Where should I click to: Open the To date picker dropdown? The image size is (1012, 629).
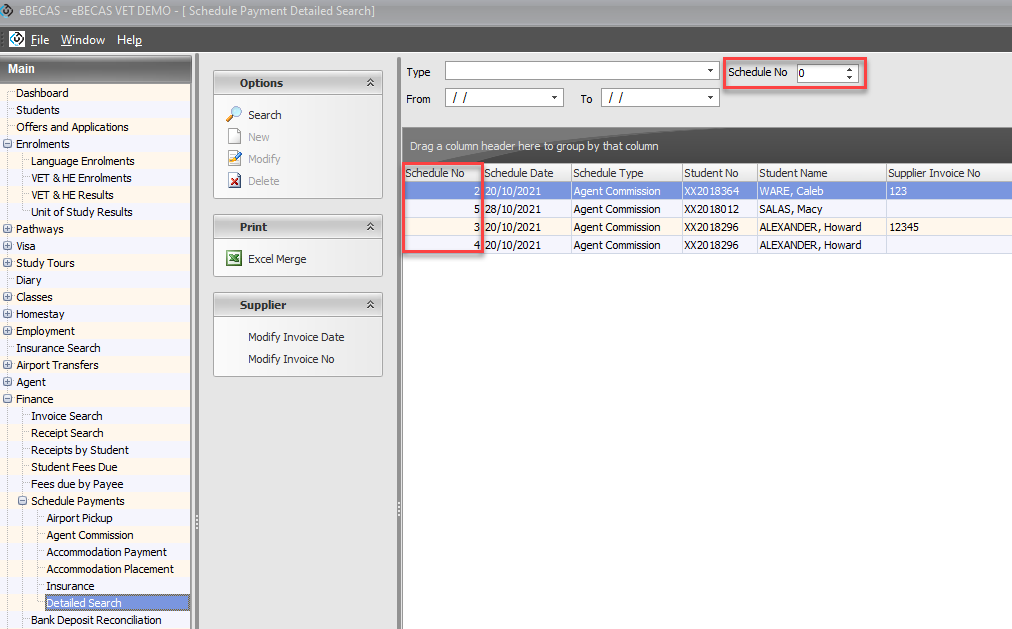tap(711, 98)
